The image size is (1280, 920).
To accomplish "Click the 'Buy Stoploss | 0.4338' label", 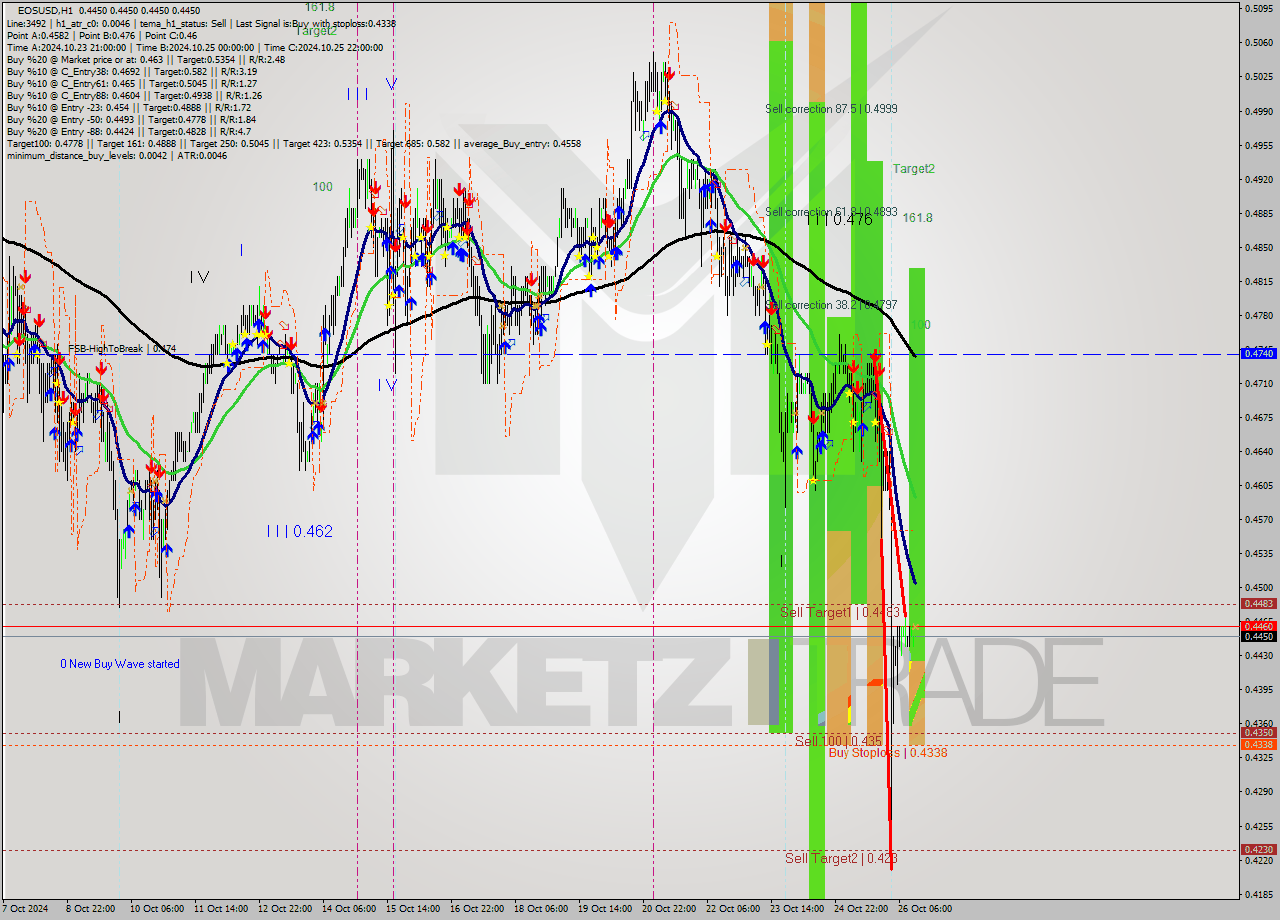I will [x=888, y=753].
